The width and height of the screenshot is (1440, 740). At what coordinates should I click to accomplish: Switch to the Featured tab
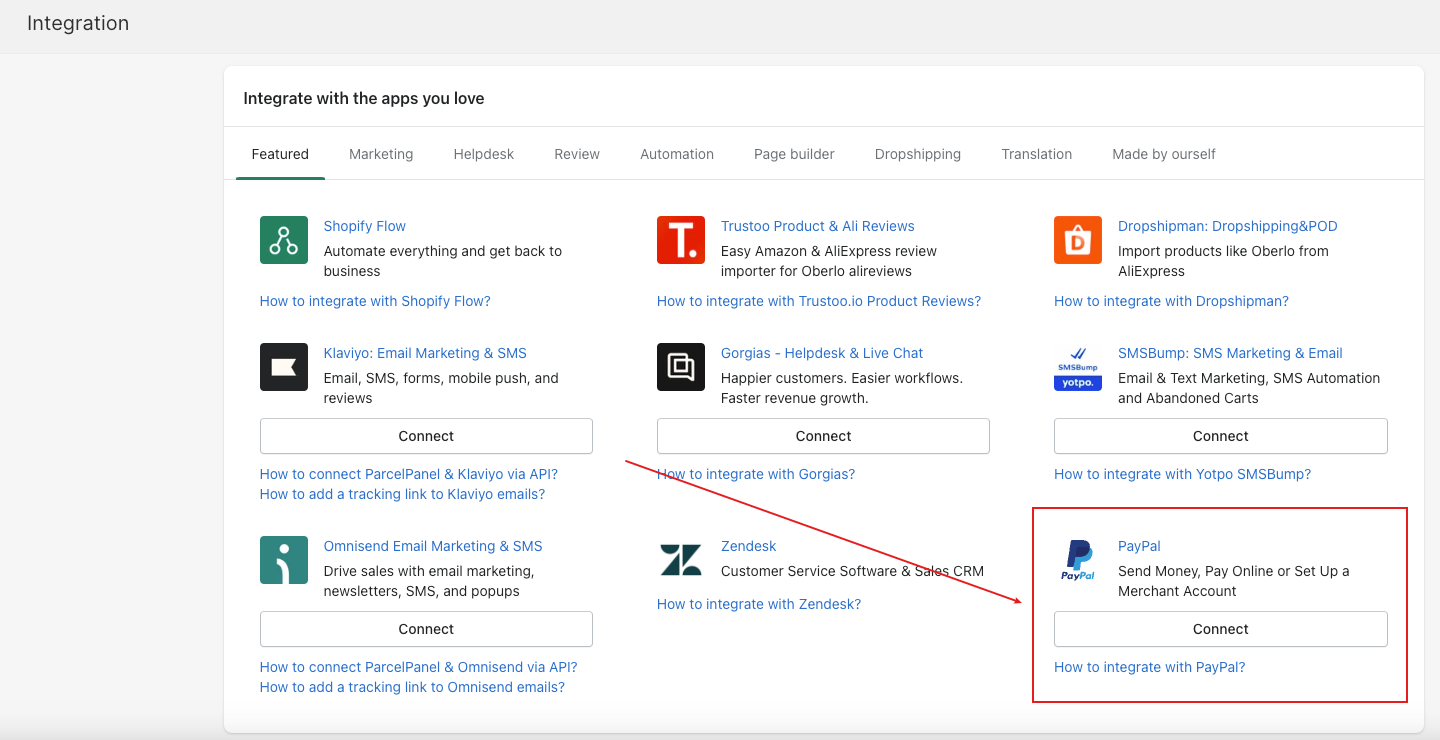pyautogui.click(x=280, y=154)
